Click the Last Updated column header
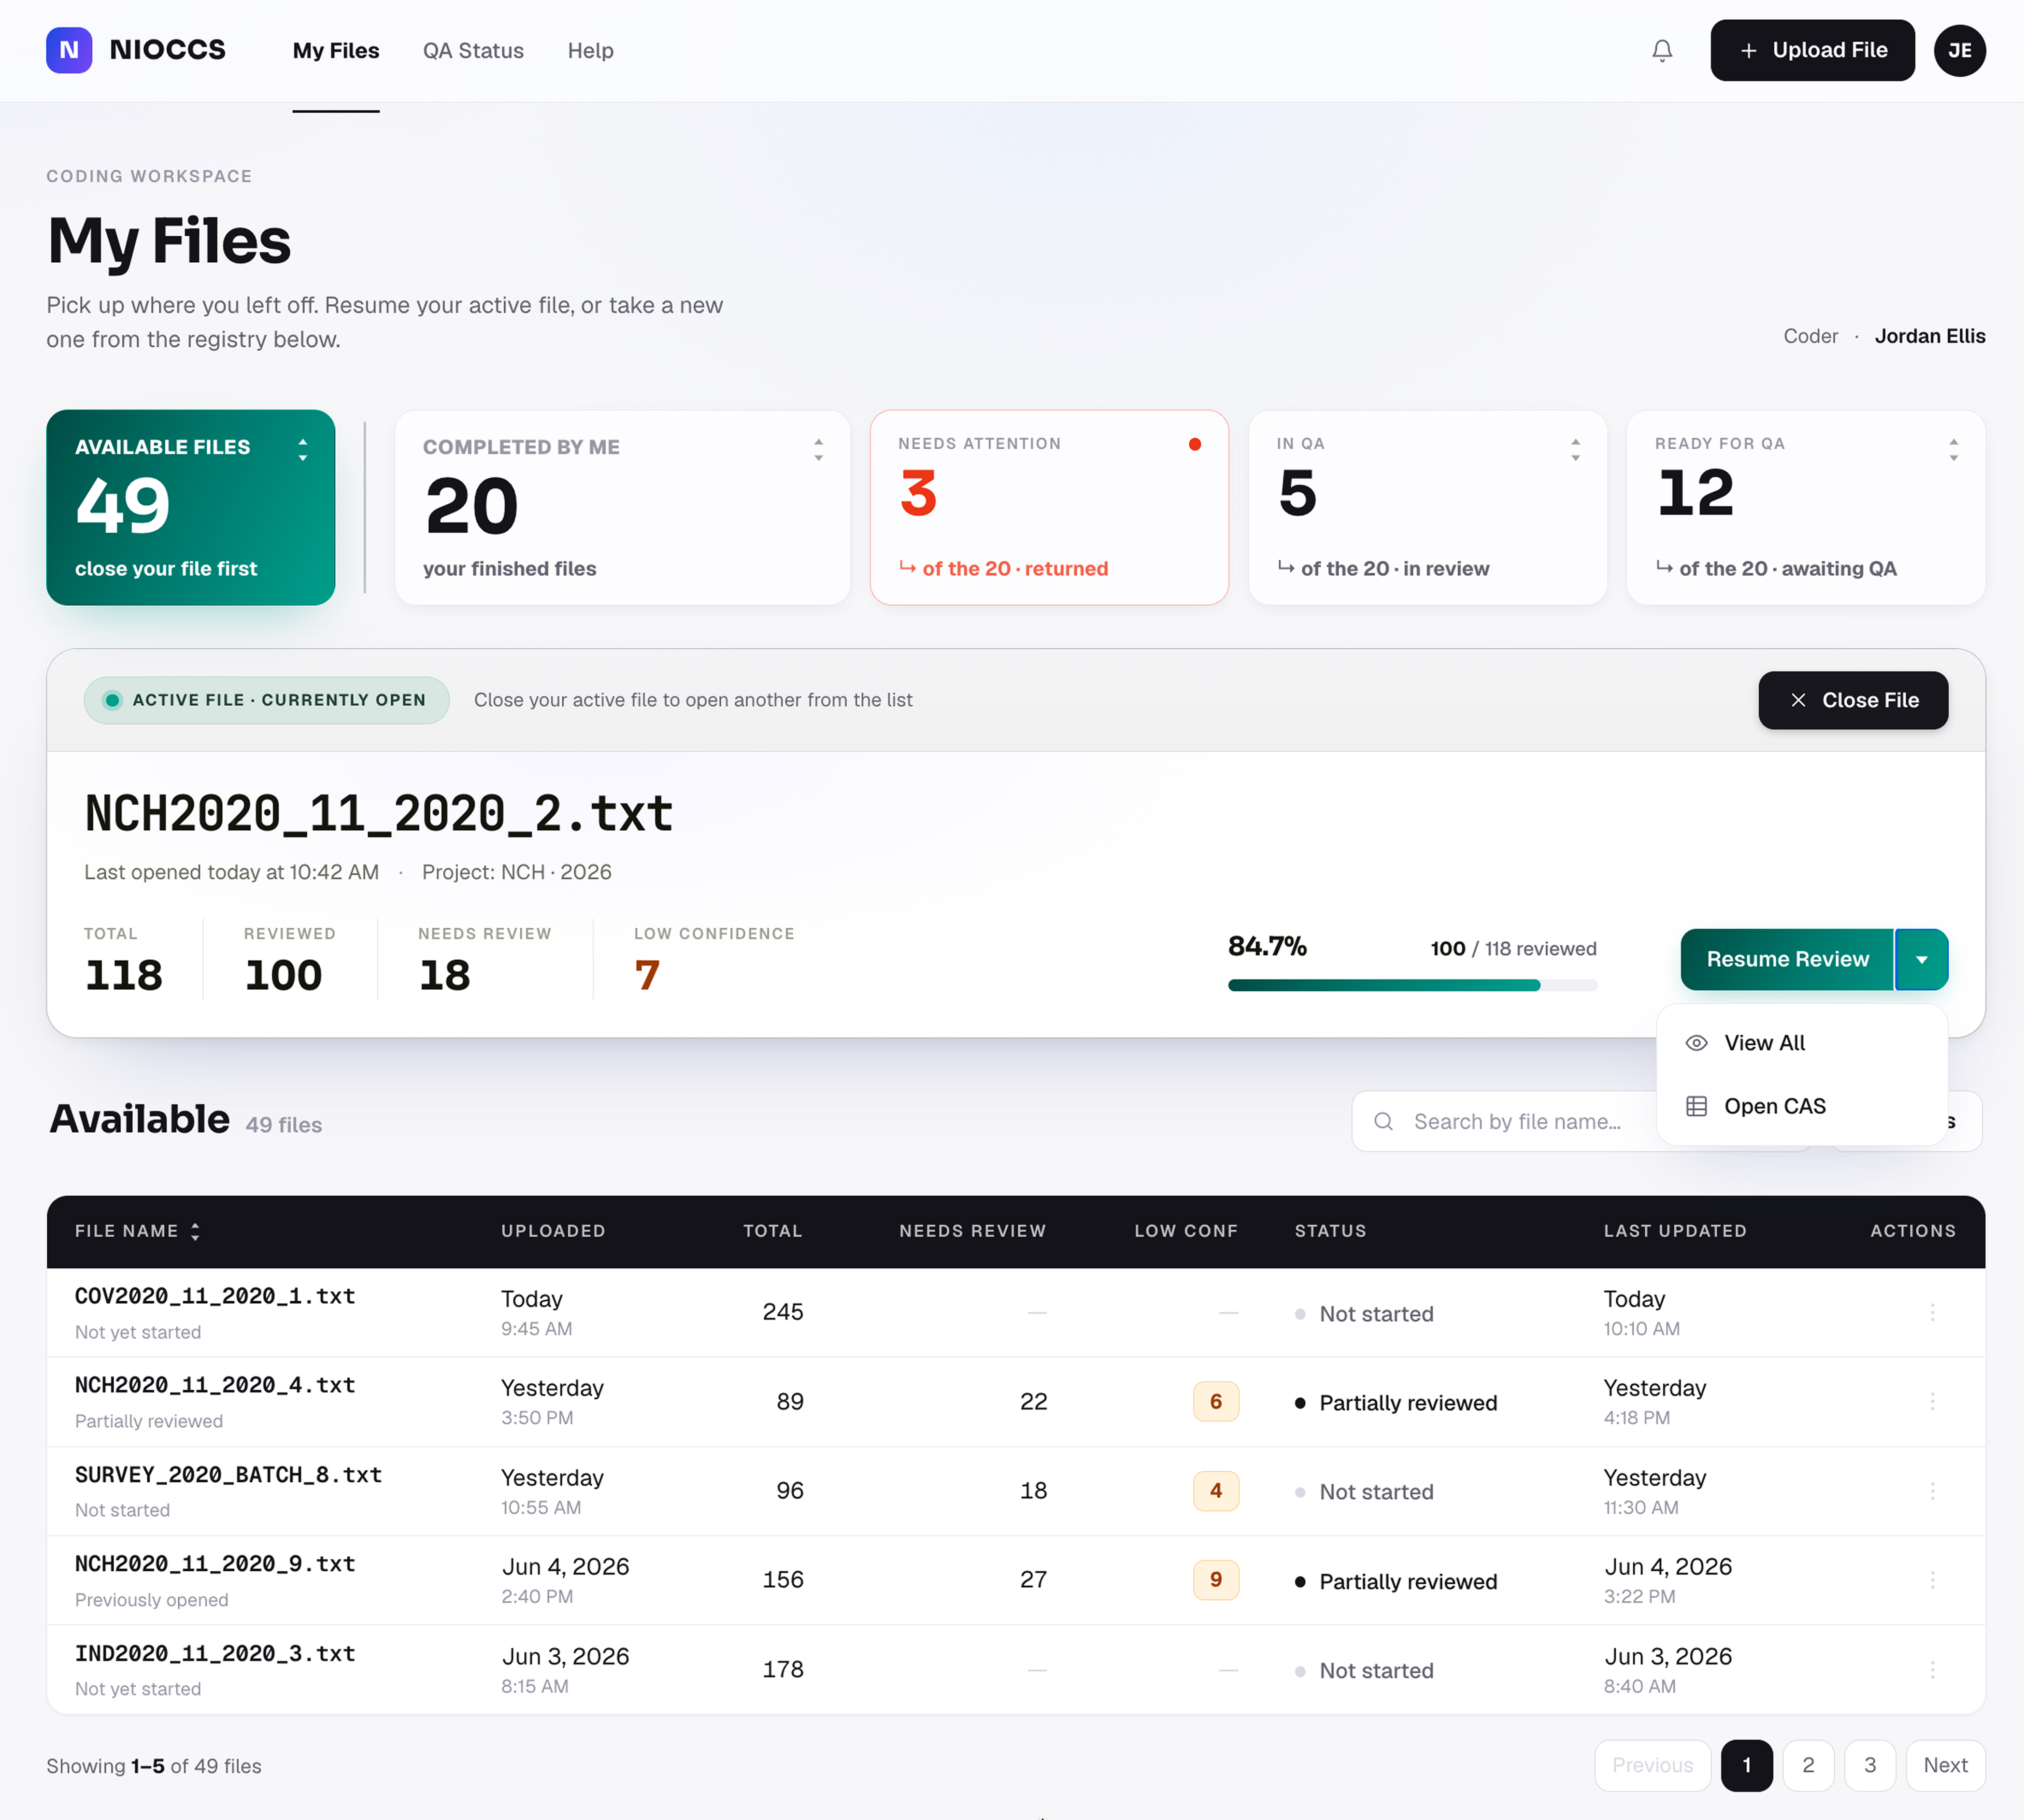This screenshot has width=2024, height=1820. click(1675, 1231)
